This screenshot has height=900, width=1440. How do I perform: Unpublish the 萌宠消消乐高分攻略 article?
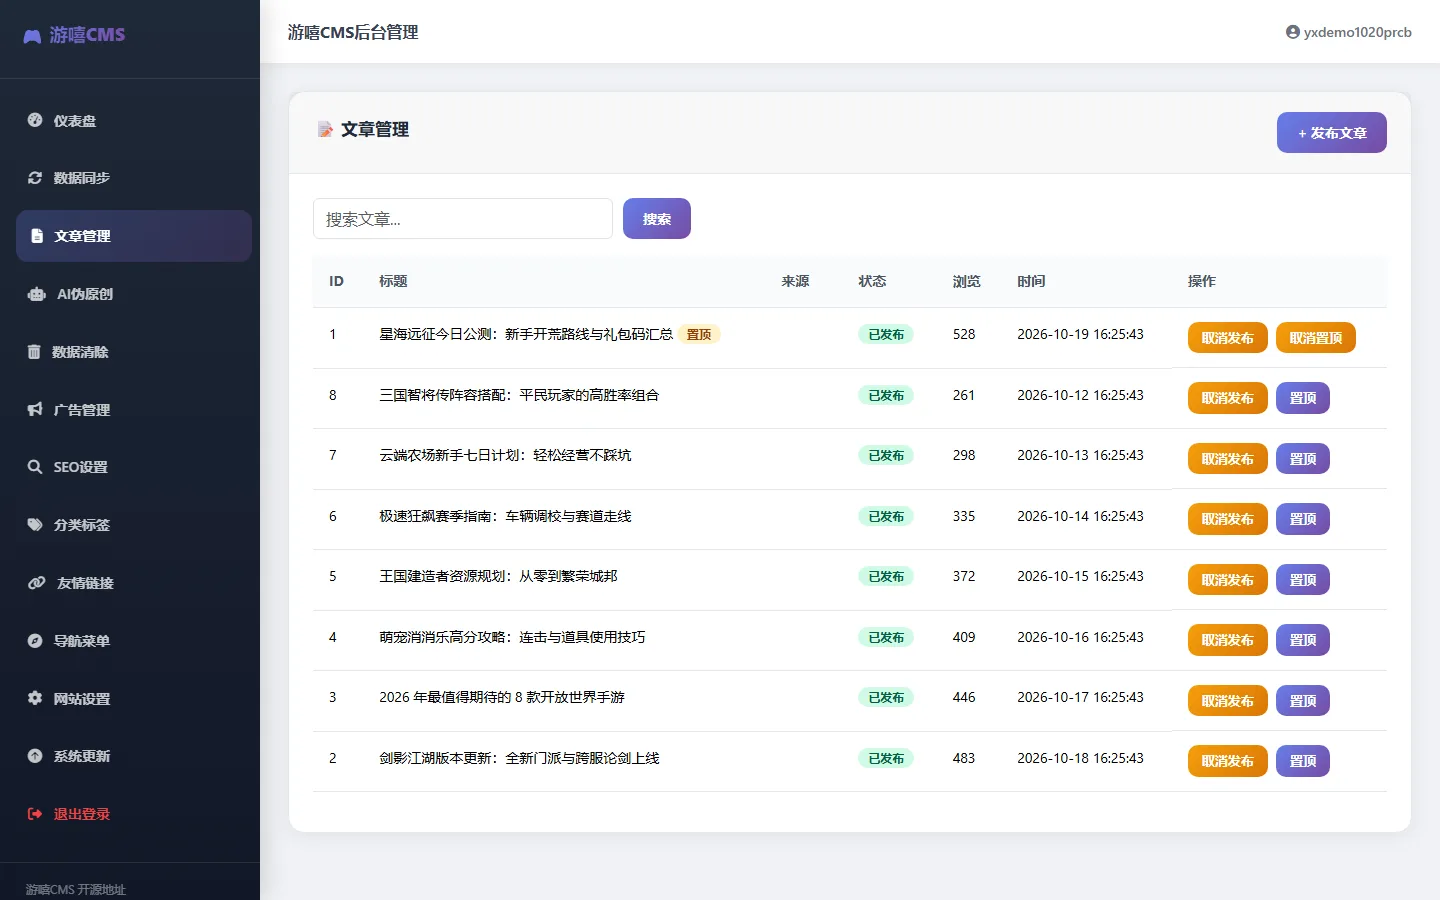point(1228,640)
